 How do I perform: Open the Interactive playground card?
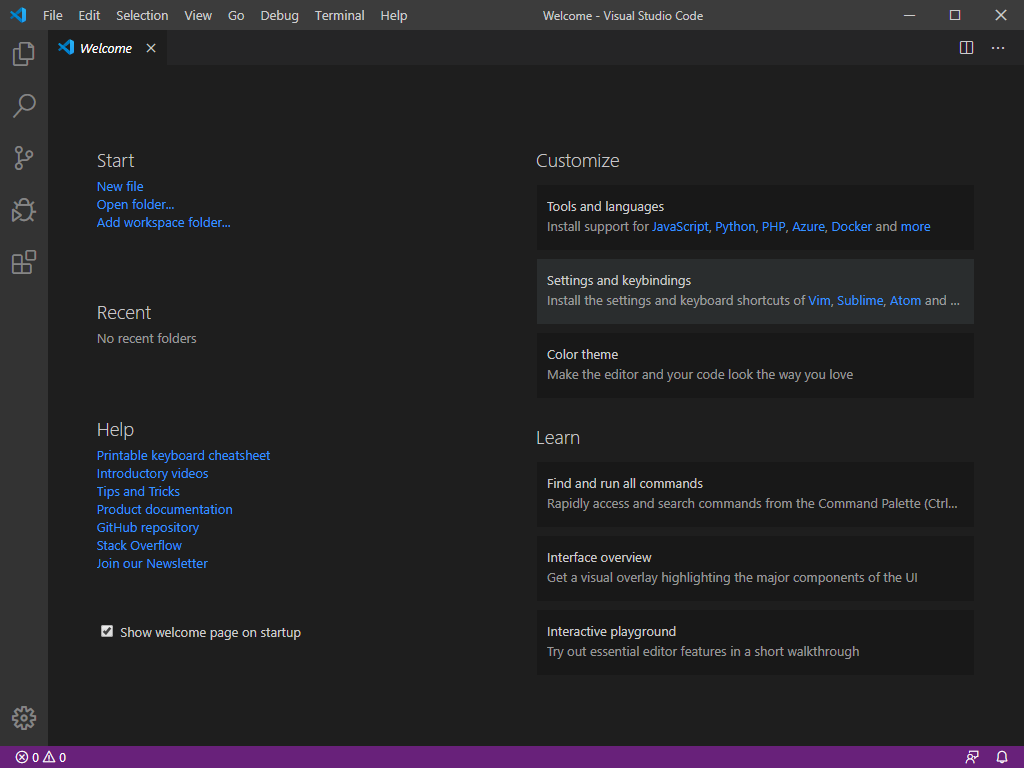pos(755,642)
